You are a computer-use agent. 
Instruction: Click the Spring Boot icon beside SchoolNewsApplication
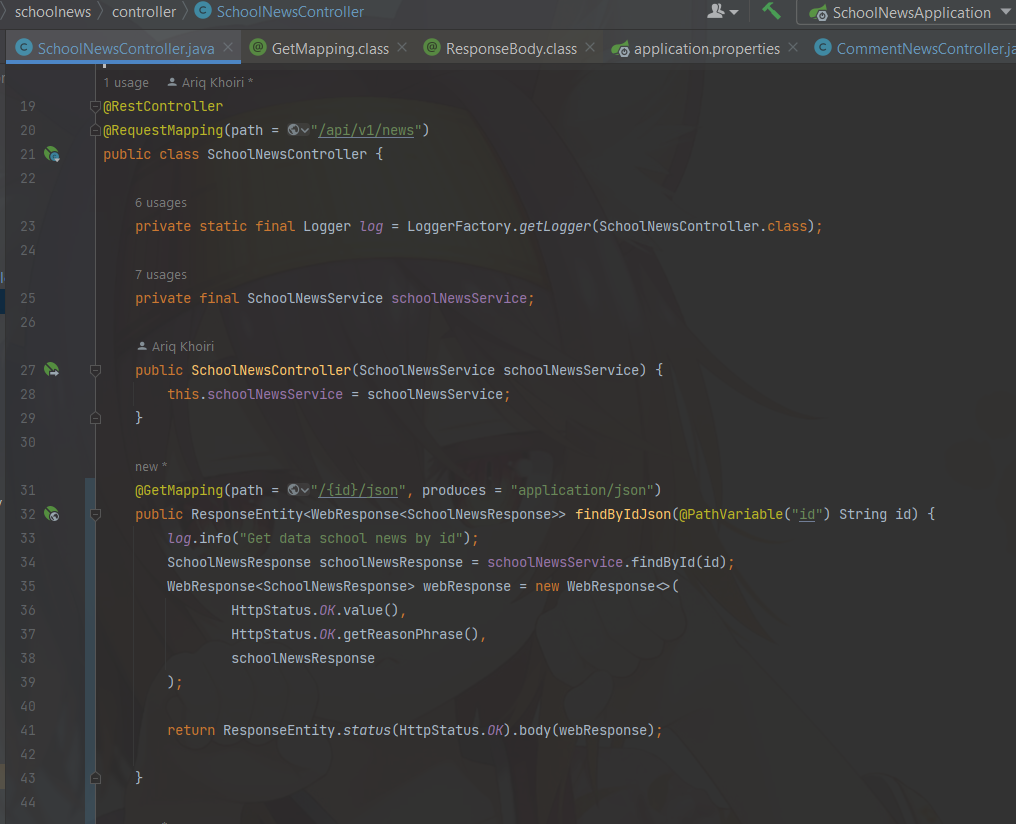click(x=820, y=12)
